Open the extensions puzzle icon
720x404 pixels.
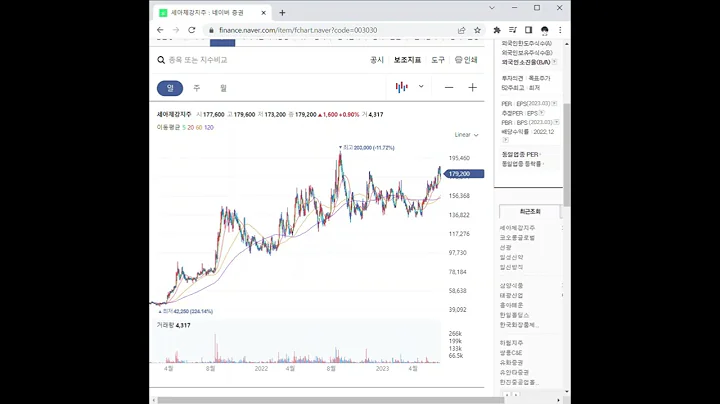tap(497, 30)
